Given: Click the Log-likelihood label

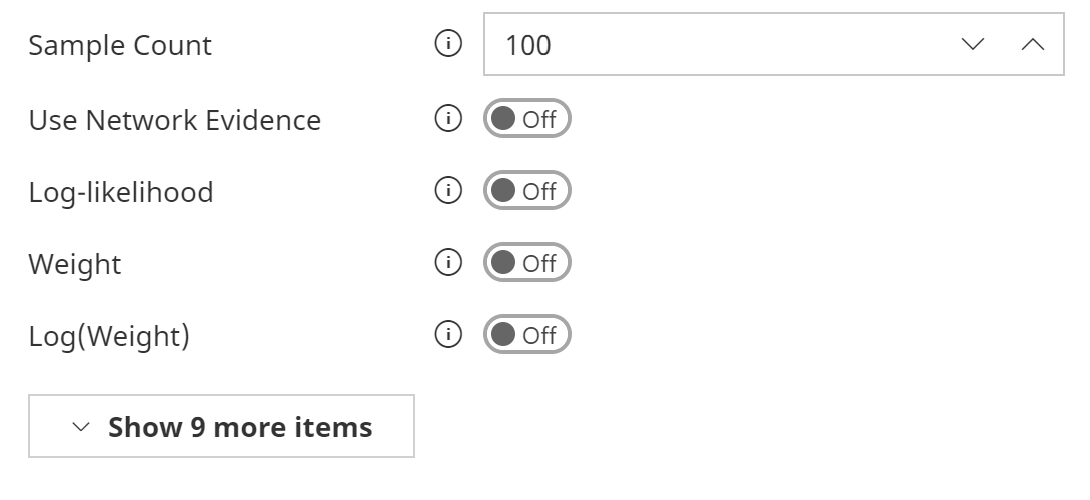Looking at the screenshot, I should pyautogui.click(x=121, y=192).
